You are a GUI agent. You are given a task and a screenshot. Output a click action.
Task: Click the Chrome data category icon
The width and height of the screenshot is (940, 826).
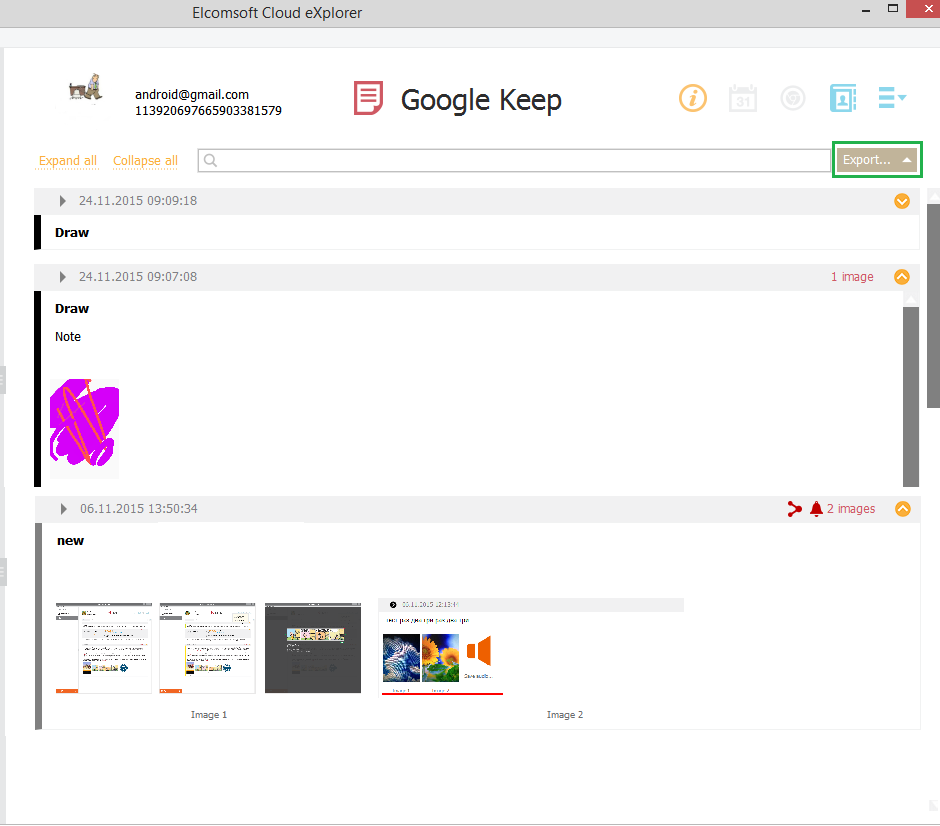tap(793, 98)
